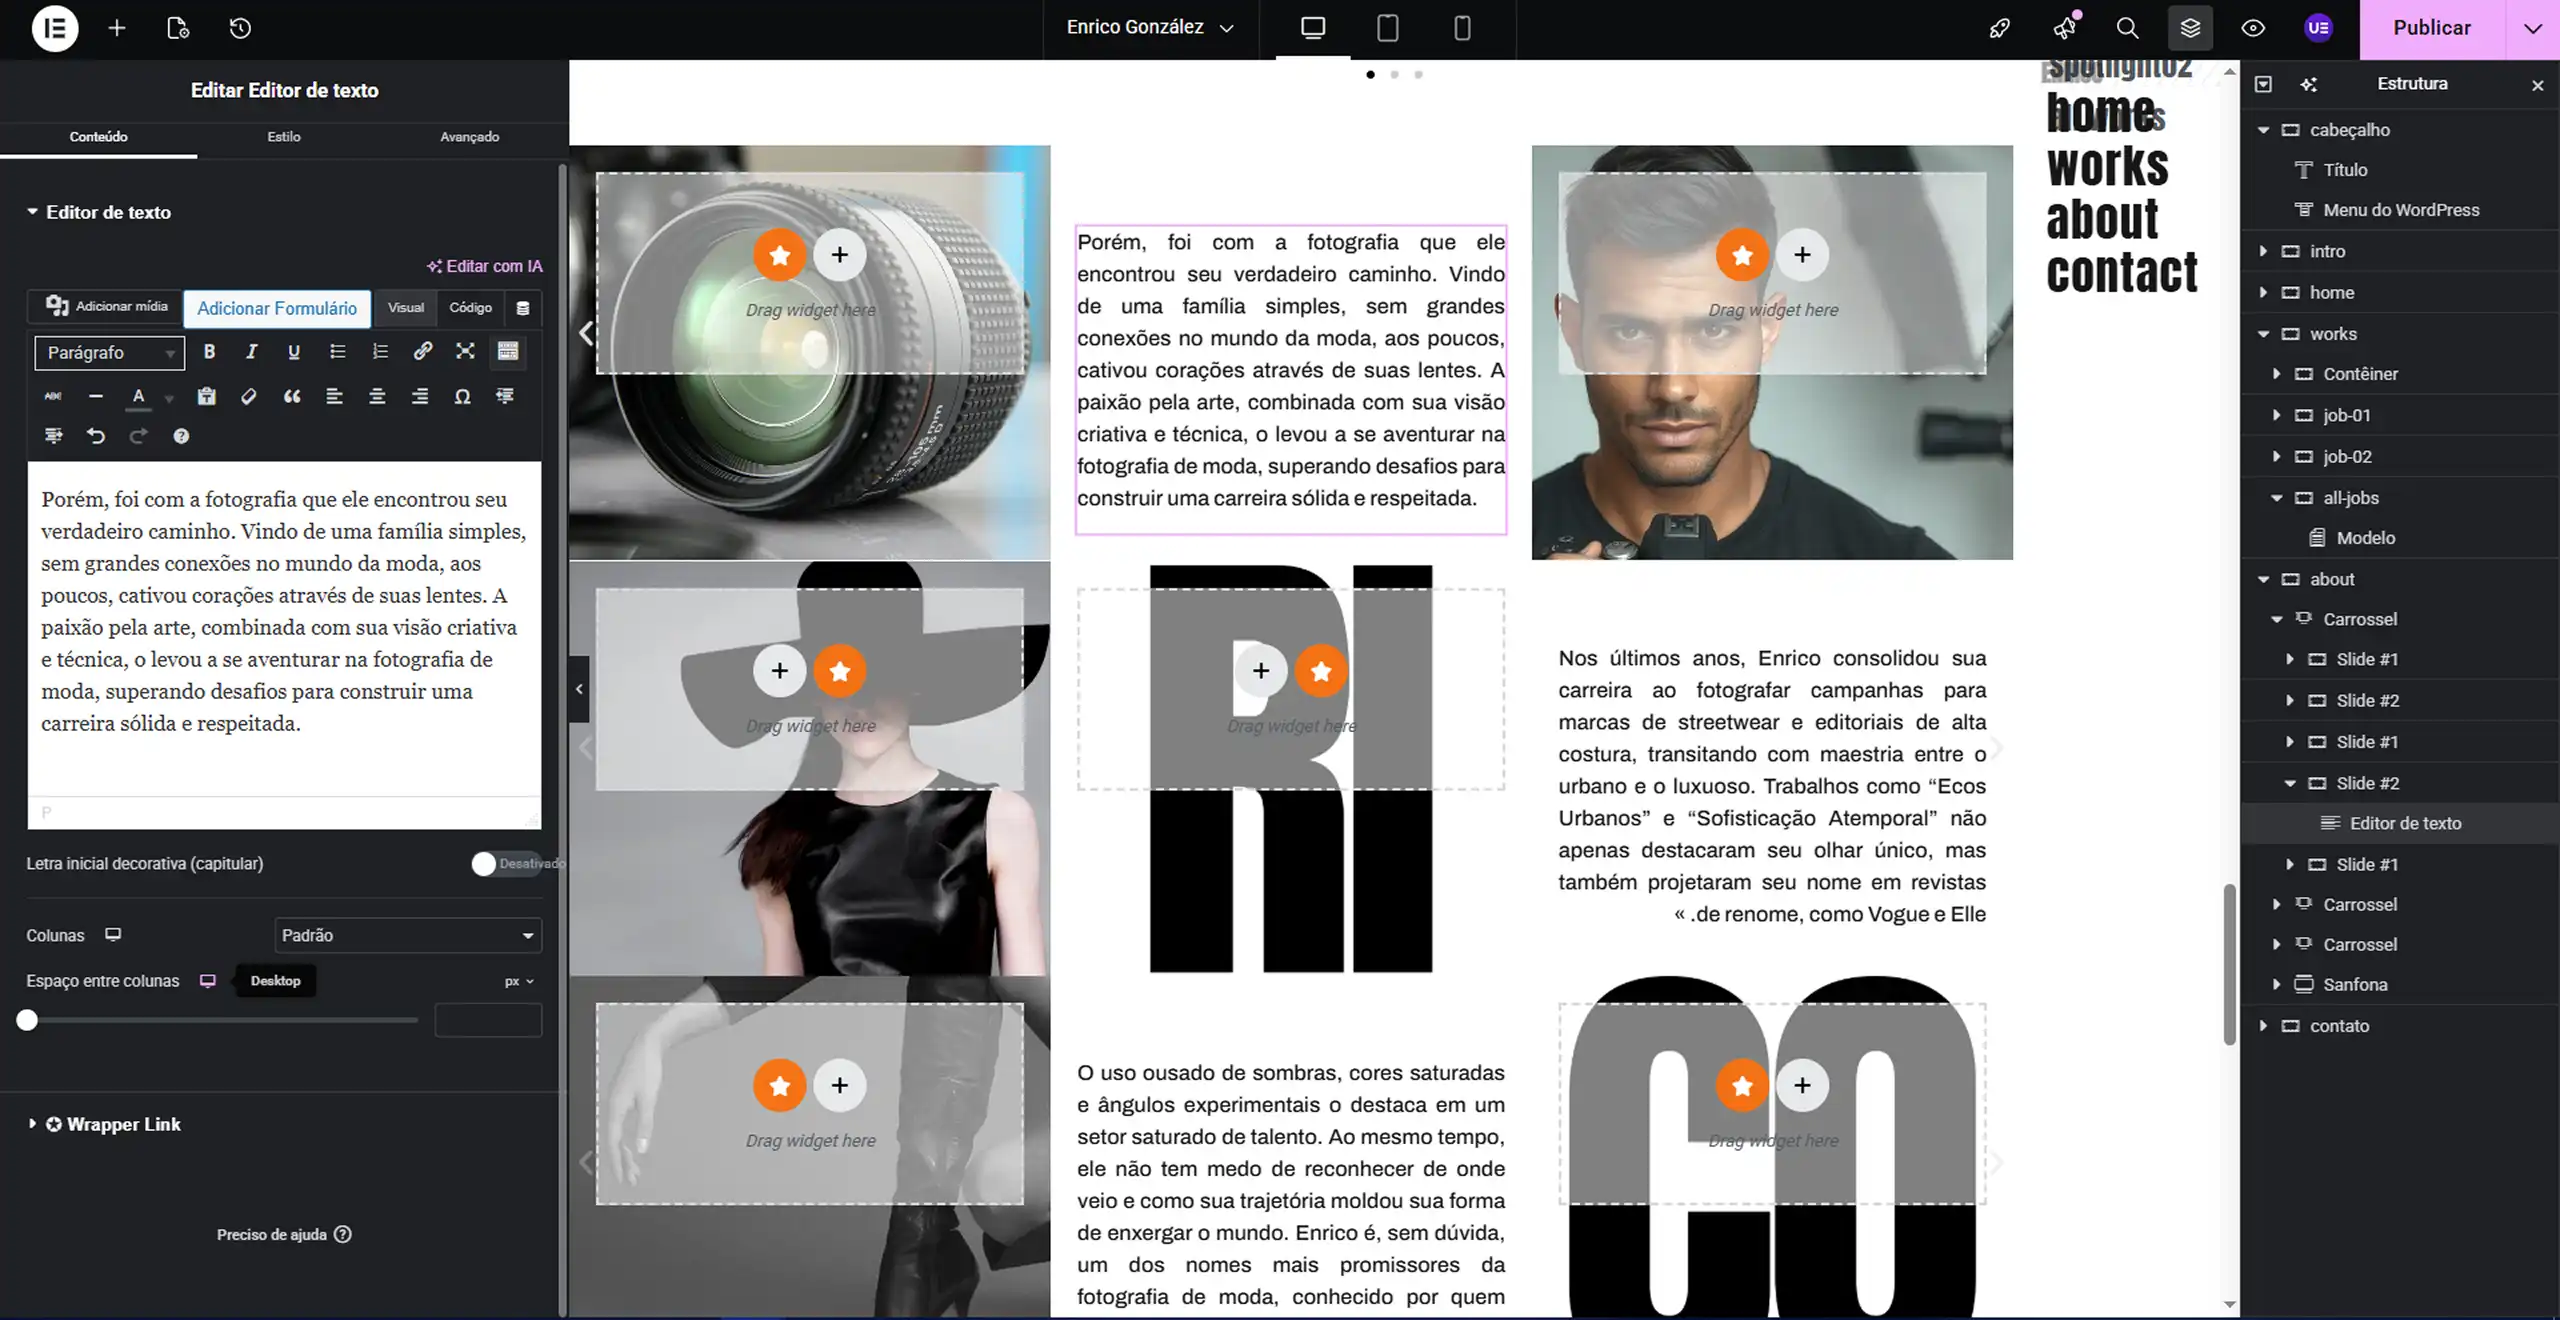This screenshot has height=1320, width=2560.
Task: Click the Publicar button
Action: click(2431, 28)
